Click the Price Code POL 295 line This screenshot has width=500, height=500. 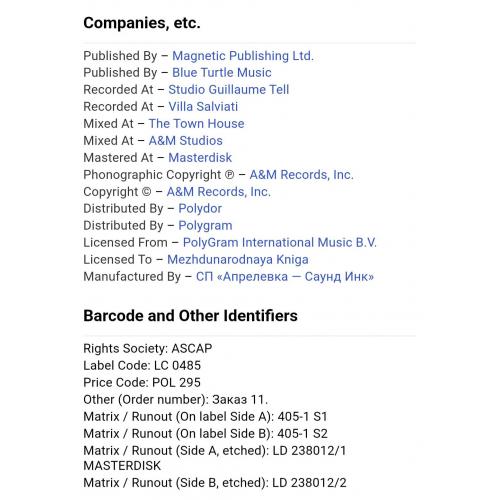[x=142, y=383]
